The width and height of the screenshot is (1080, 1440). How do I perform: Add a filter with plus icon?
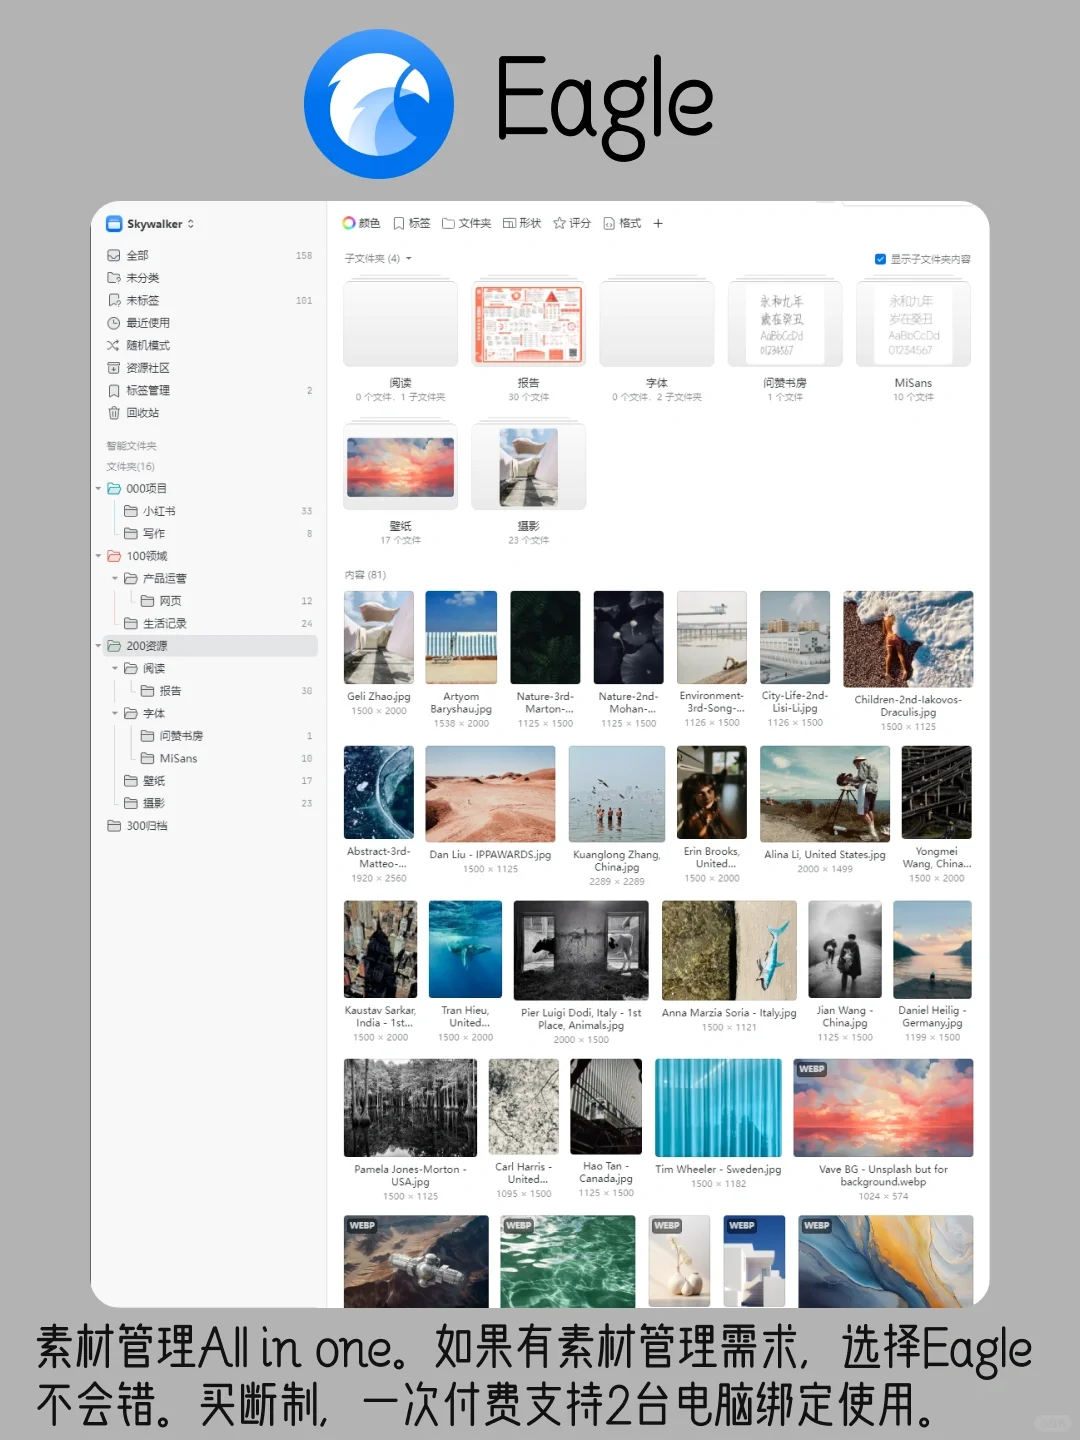click(x=658, y=223)
